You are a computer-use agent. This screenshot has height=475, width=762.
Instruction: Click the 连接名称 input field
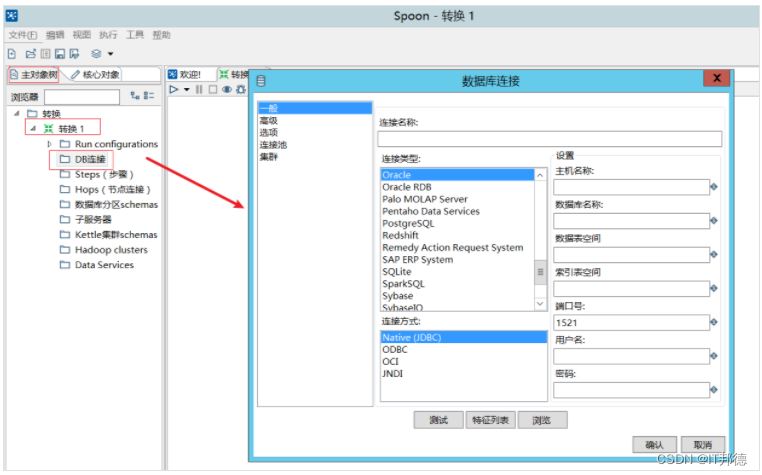click(549, 139)
